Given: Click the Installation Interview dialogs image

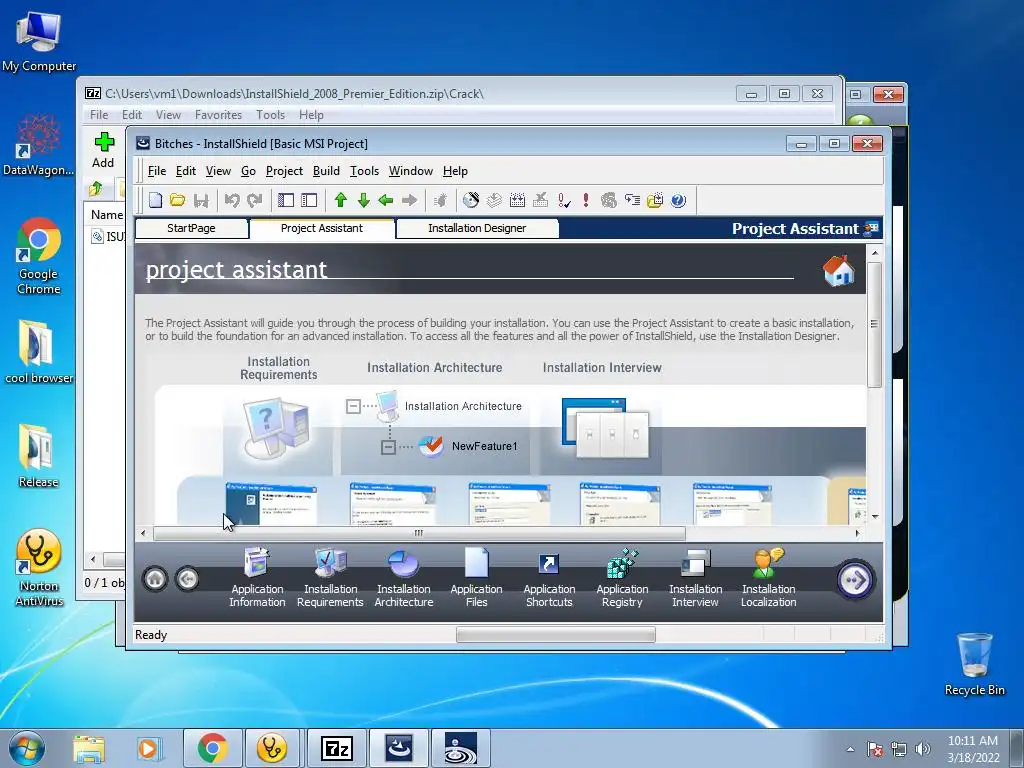Looking at the screenshot, I should (x=605, y=428).
